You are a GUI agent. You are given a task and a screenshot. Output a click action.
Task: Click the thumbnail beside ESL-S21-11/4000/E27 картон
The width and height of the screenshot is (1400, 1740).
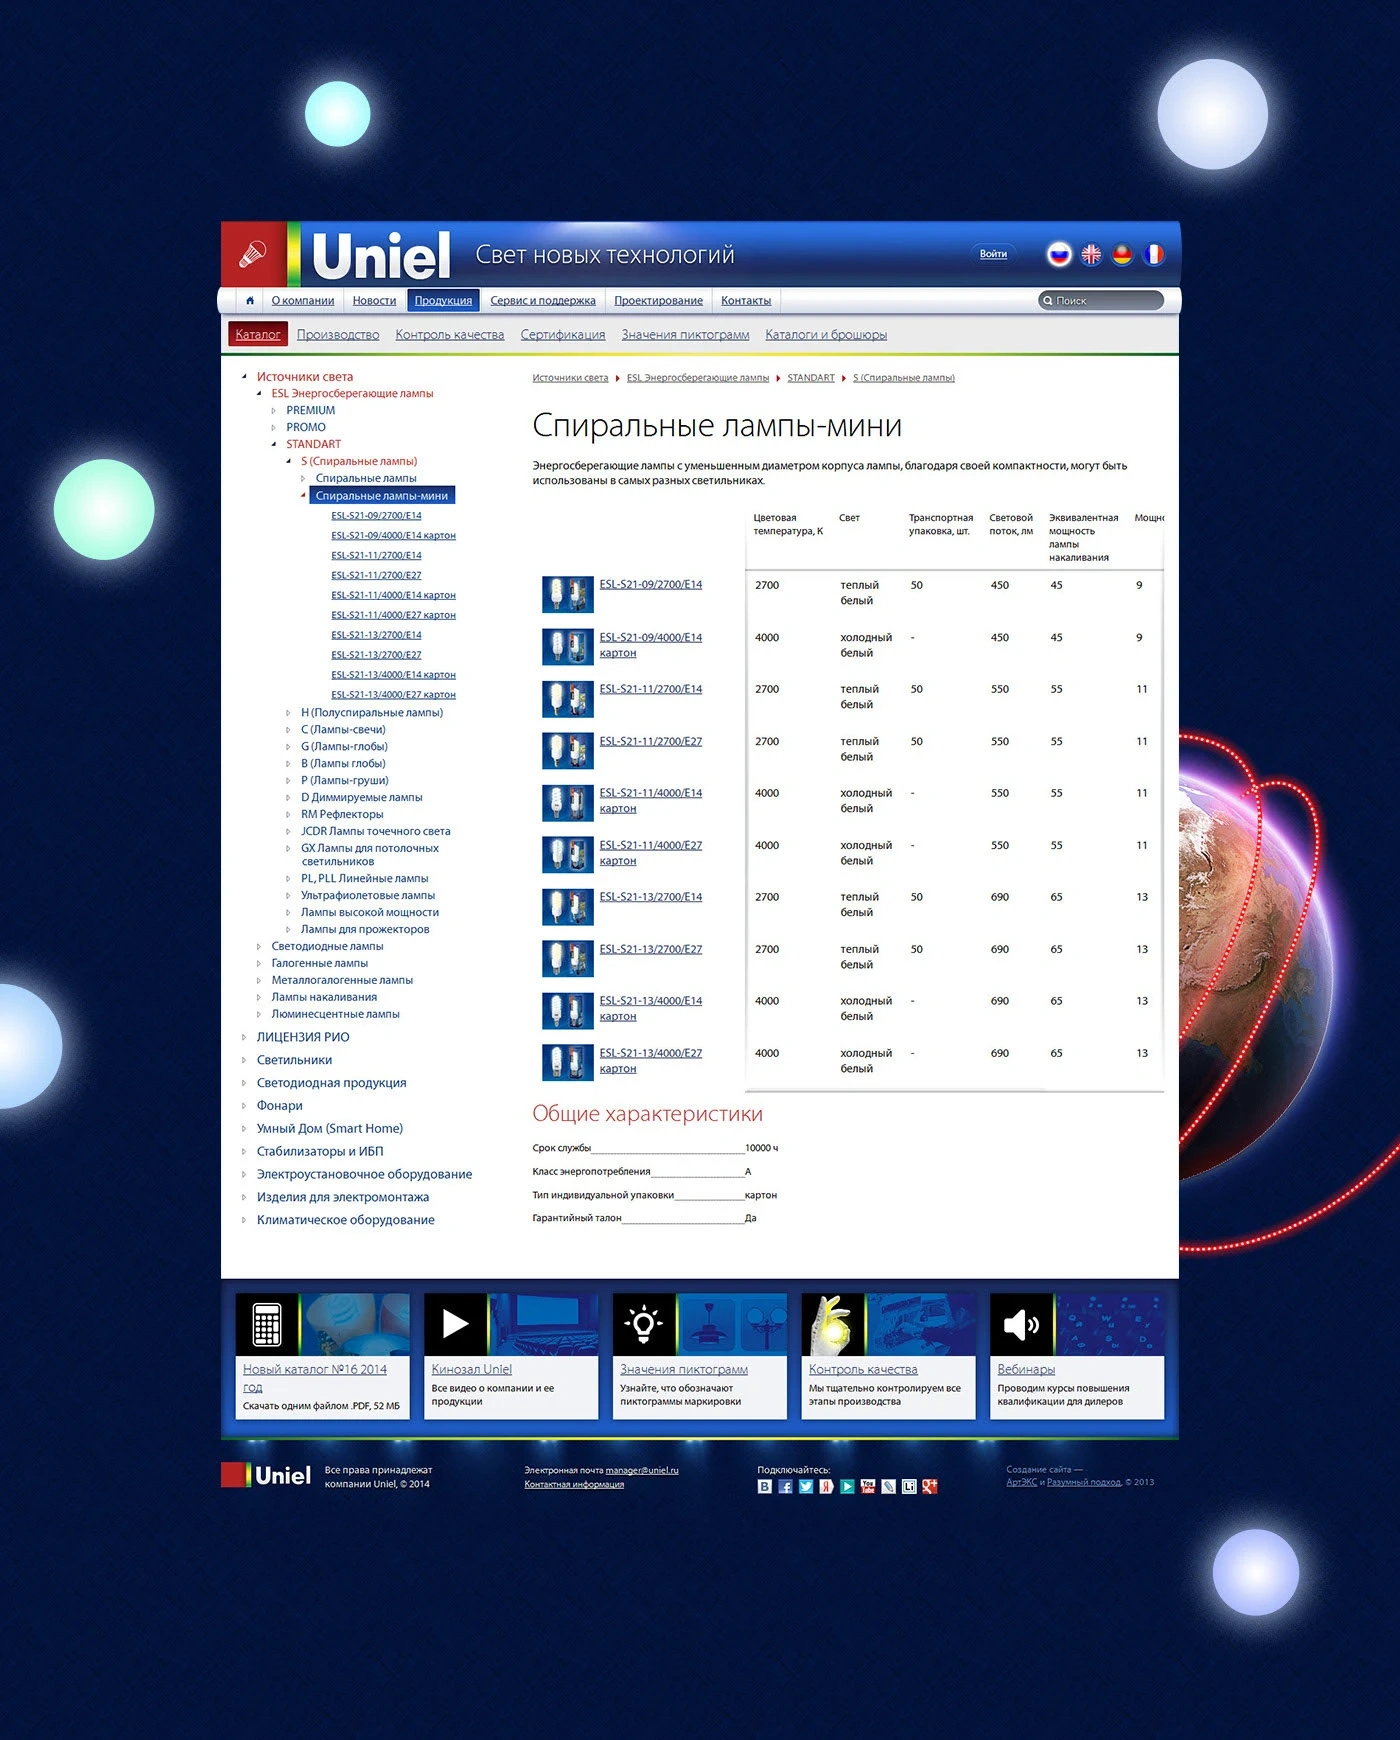coord(568,855)
